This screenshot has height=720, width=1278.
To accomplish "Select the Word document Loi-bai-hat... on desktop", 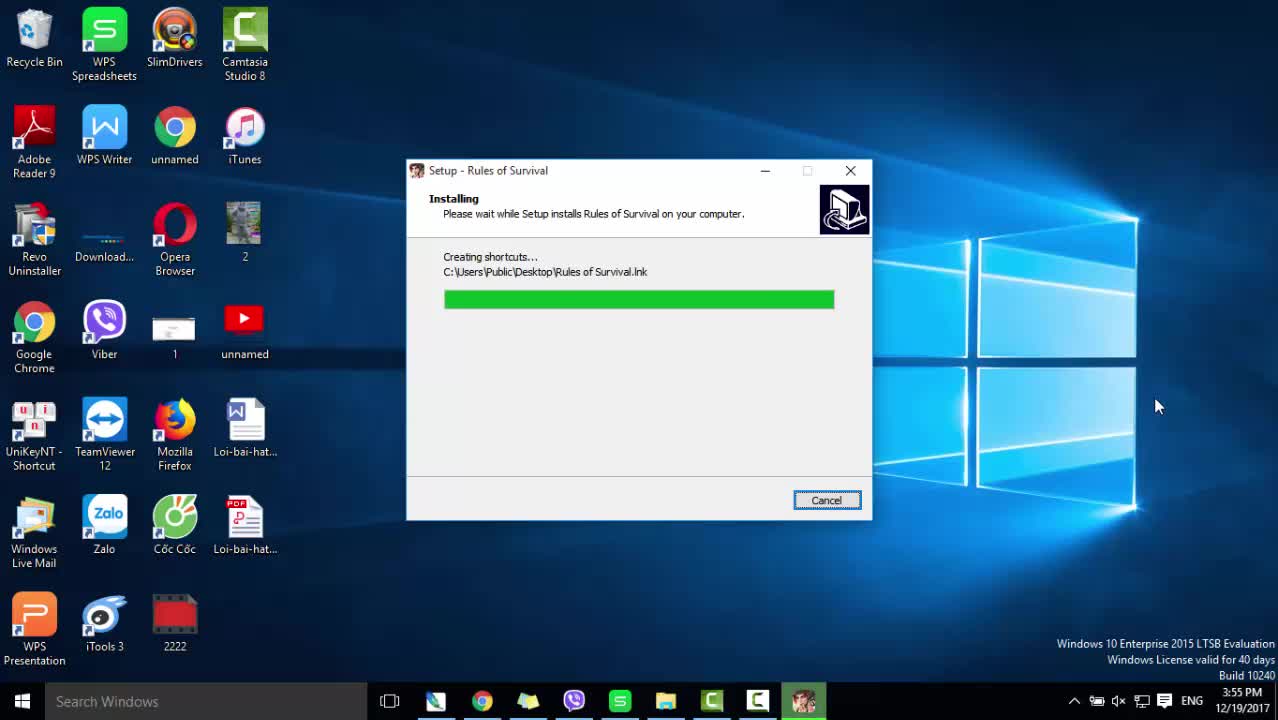I will [x=245, y=428].
